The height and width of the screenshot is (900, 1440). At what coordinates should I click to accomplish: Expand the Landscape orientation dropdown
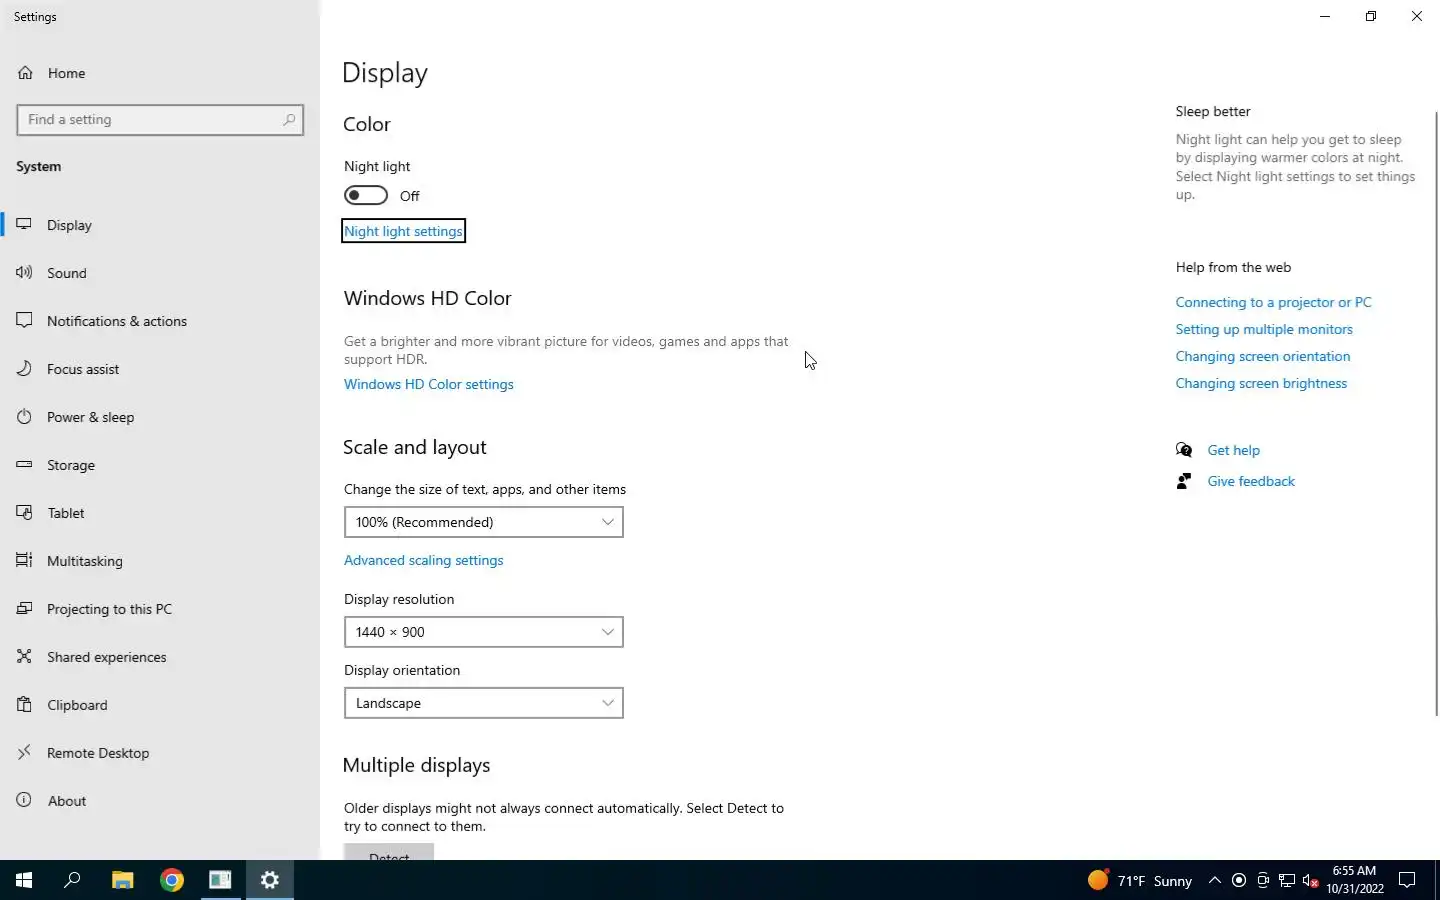pos(484,703)
